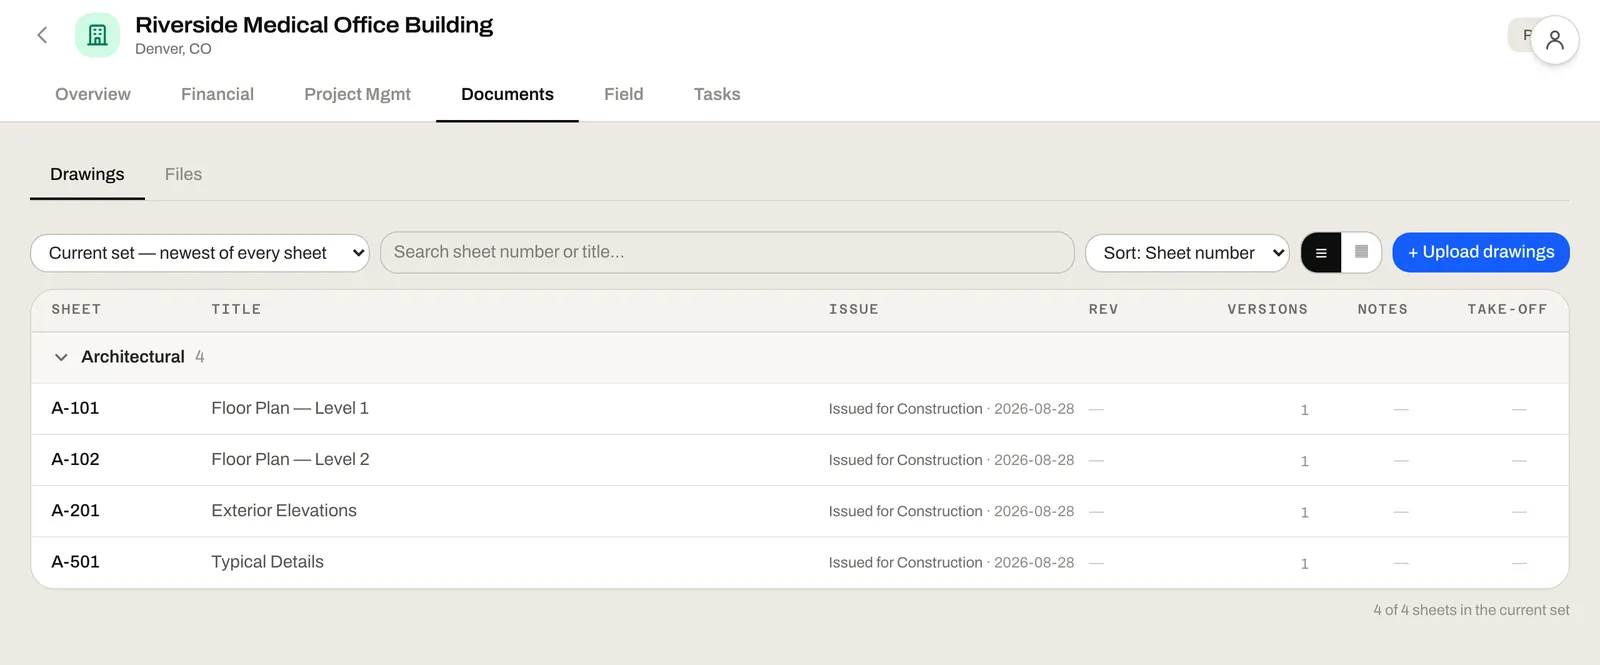The height and width of the screenshot is (665, 1600).
Task: Open the Sort: Sheet number dropdown
Action: 1187,253
